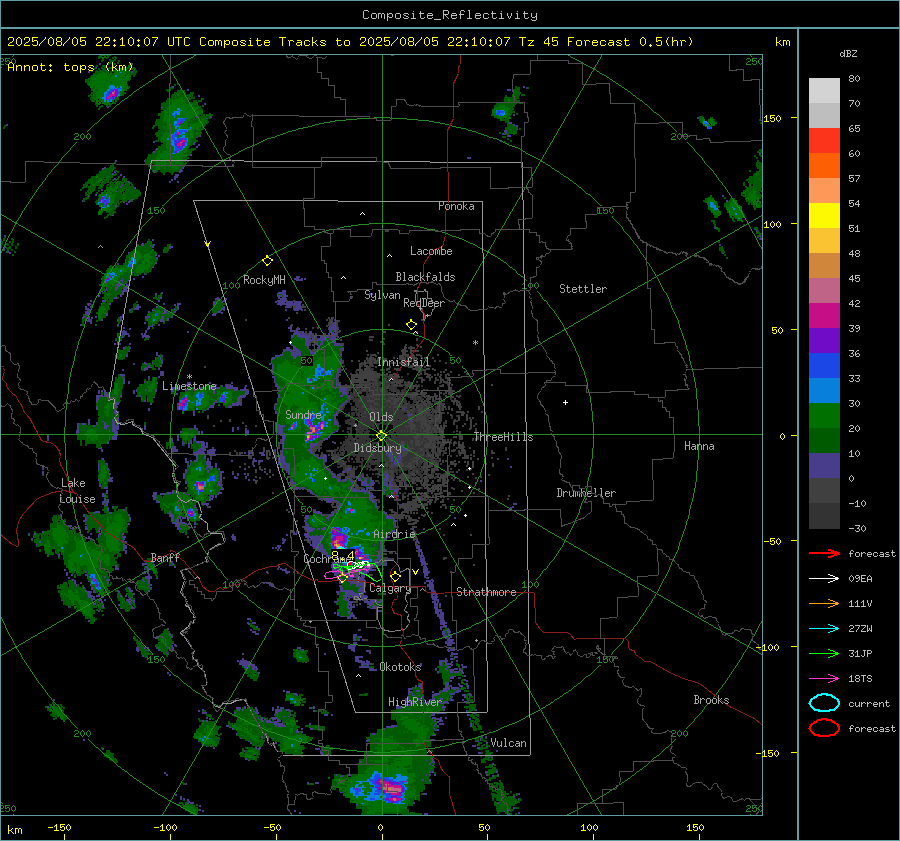Pick the brown 48-45 dBZ swatch

point(824,266)
